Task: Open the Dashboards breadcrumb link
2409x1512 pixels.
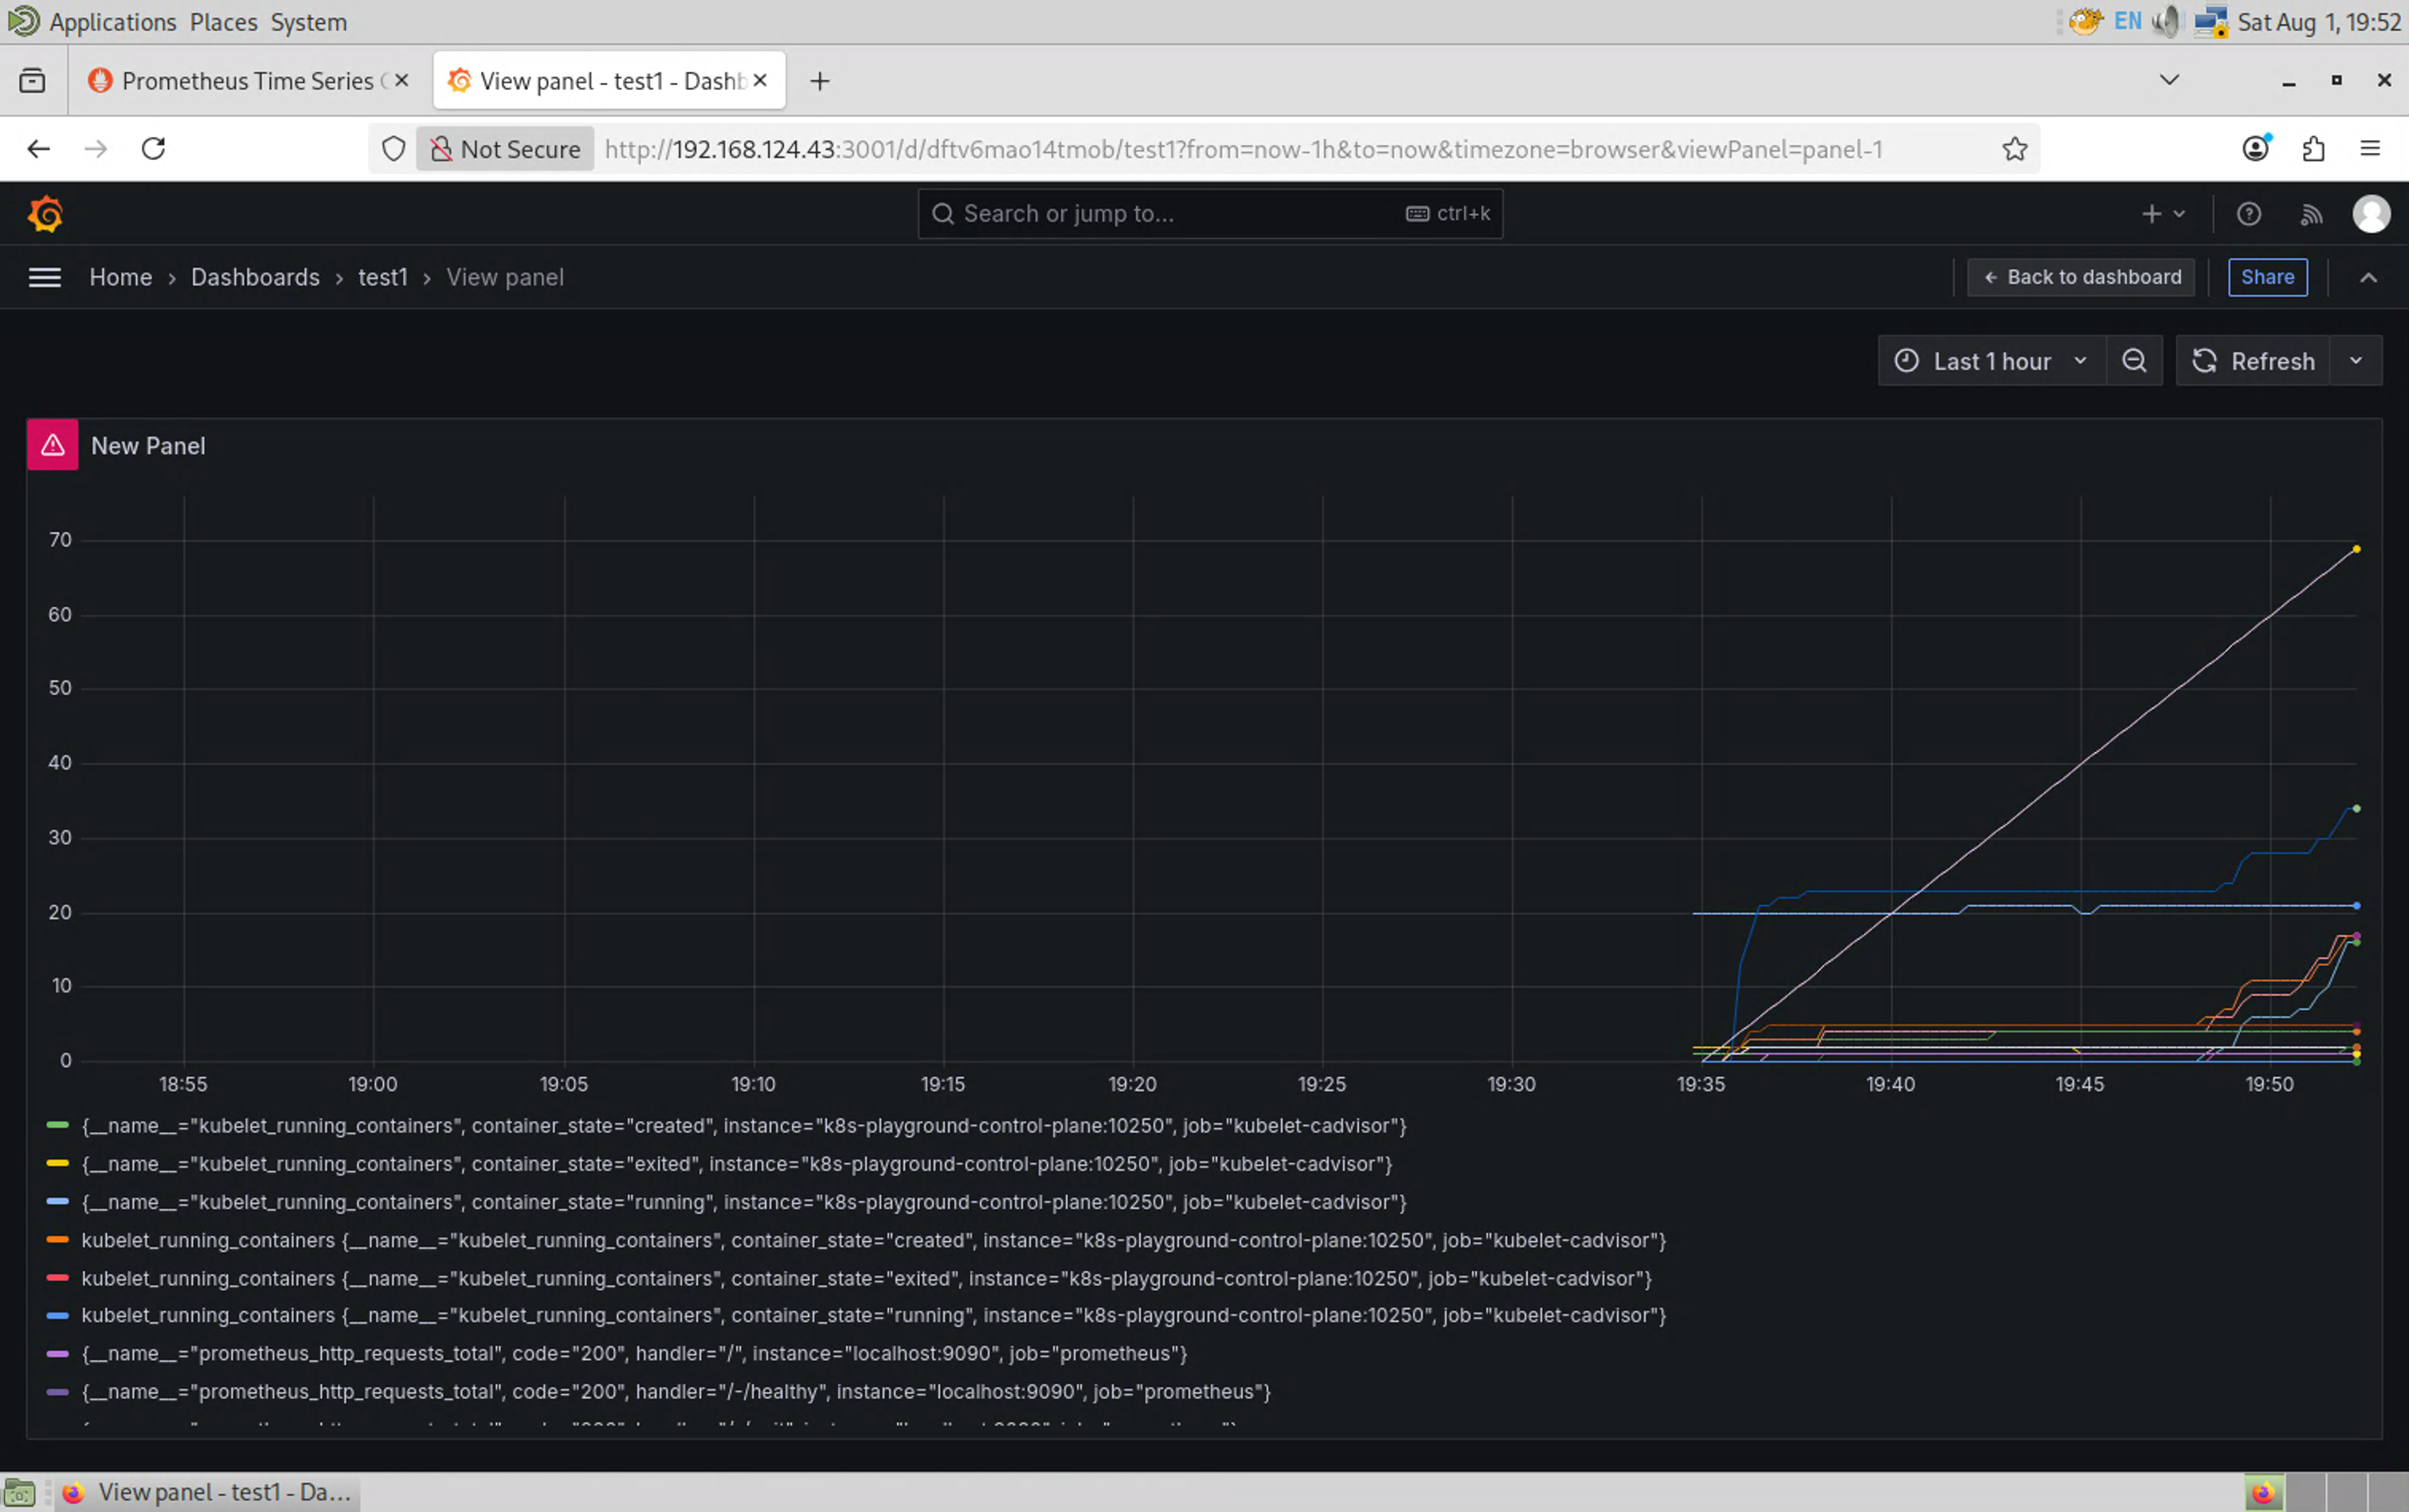Action: coord(255,277)
